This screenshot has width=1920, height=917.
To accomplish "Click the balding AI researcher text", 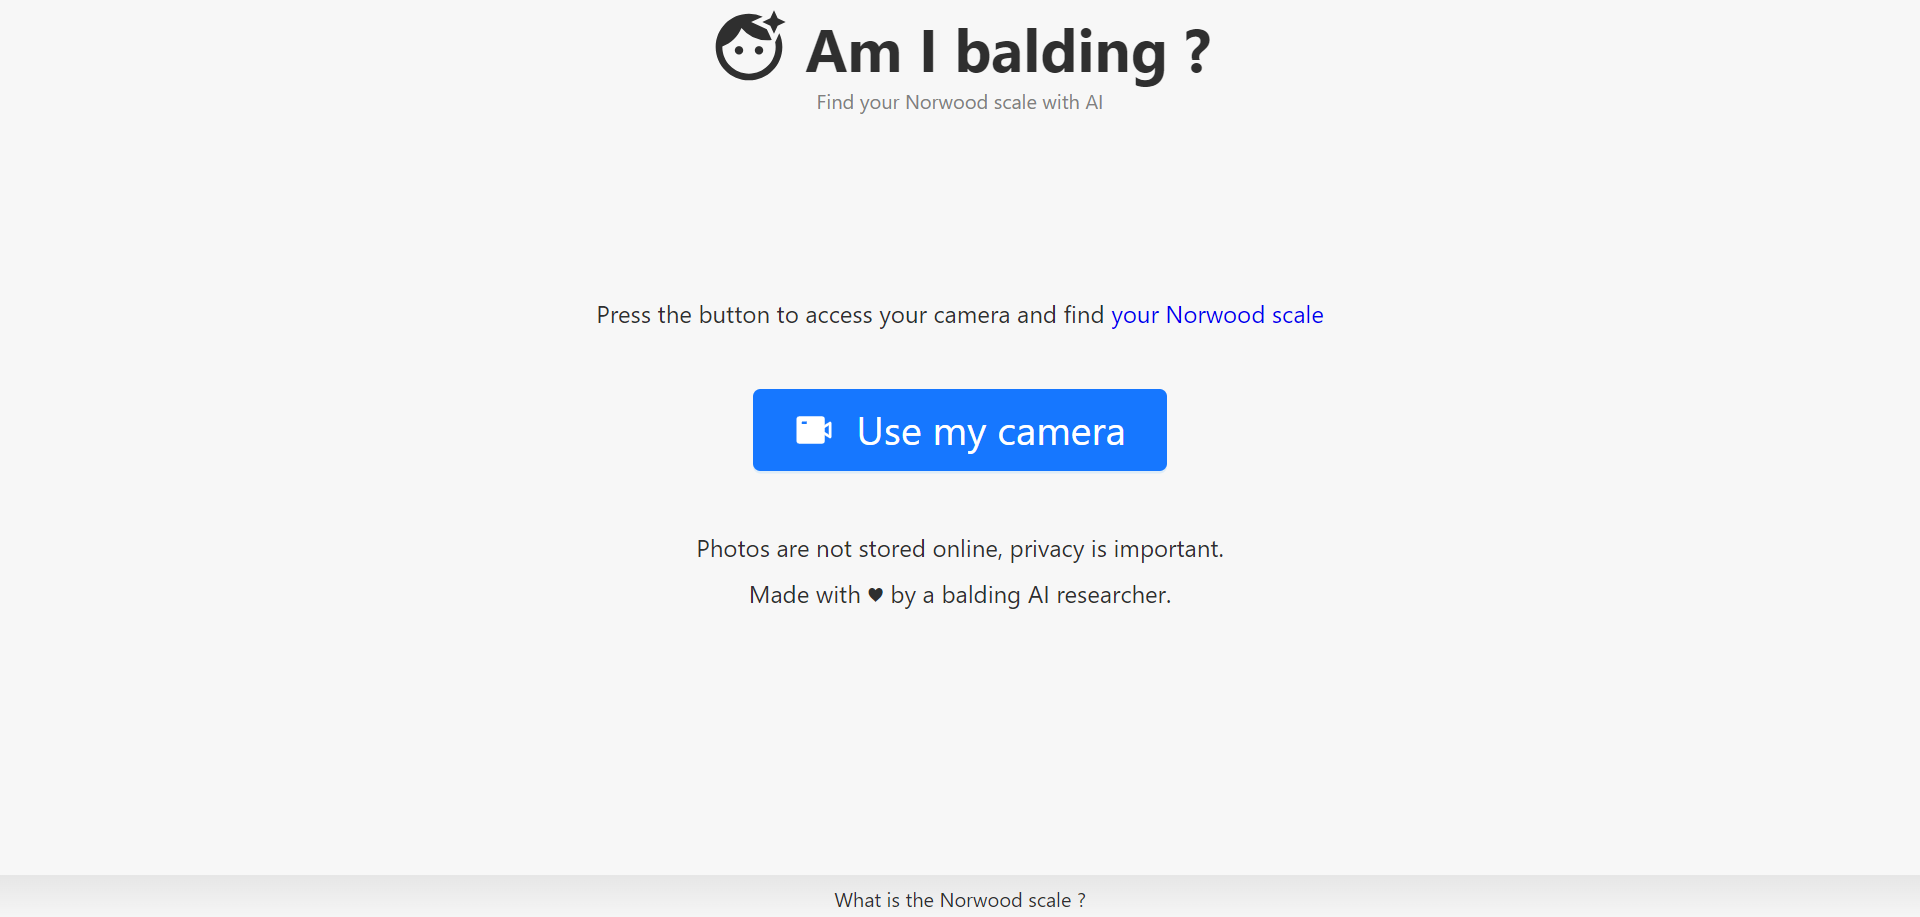I will point(1056,595).
